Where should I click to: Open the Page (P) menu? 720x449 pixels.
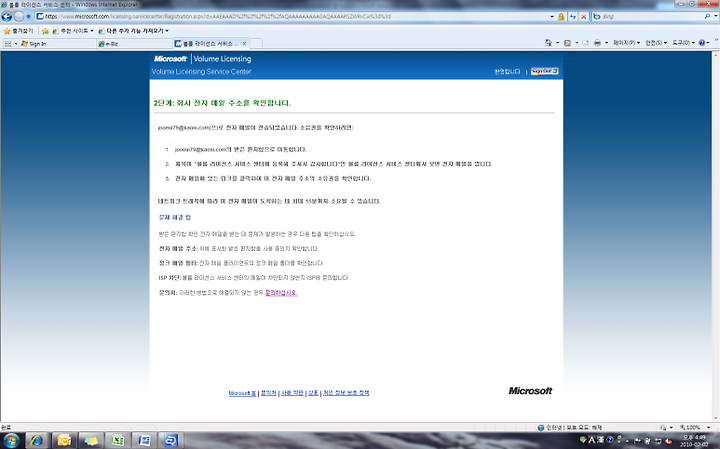click(x=626, y=43)
